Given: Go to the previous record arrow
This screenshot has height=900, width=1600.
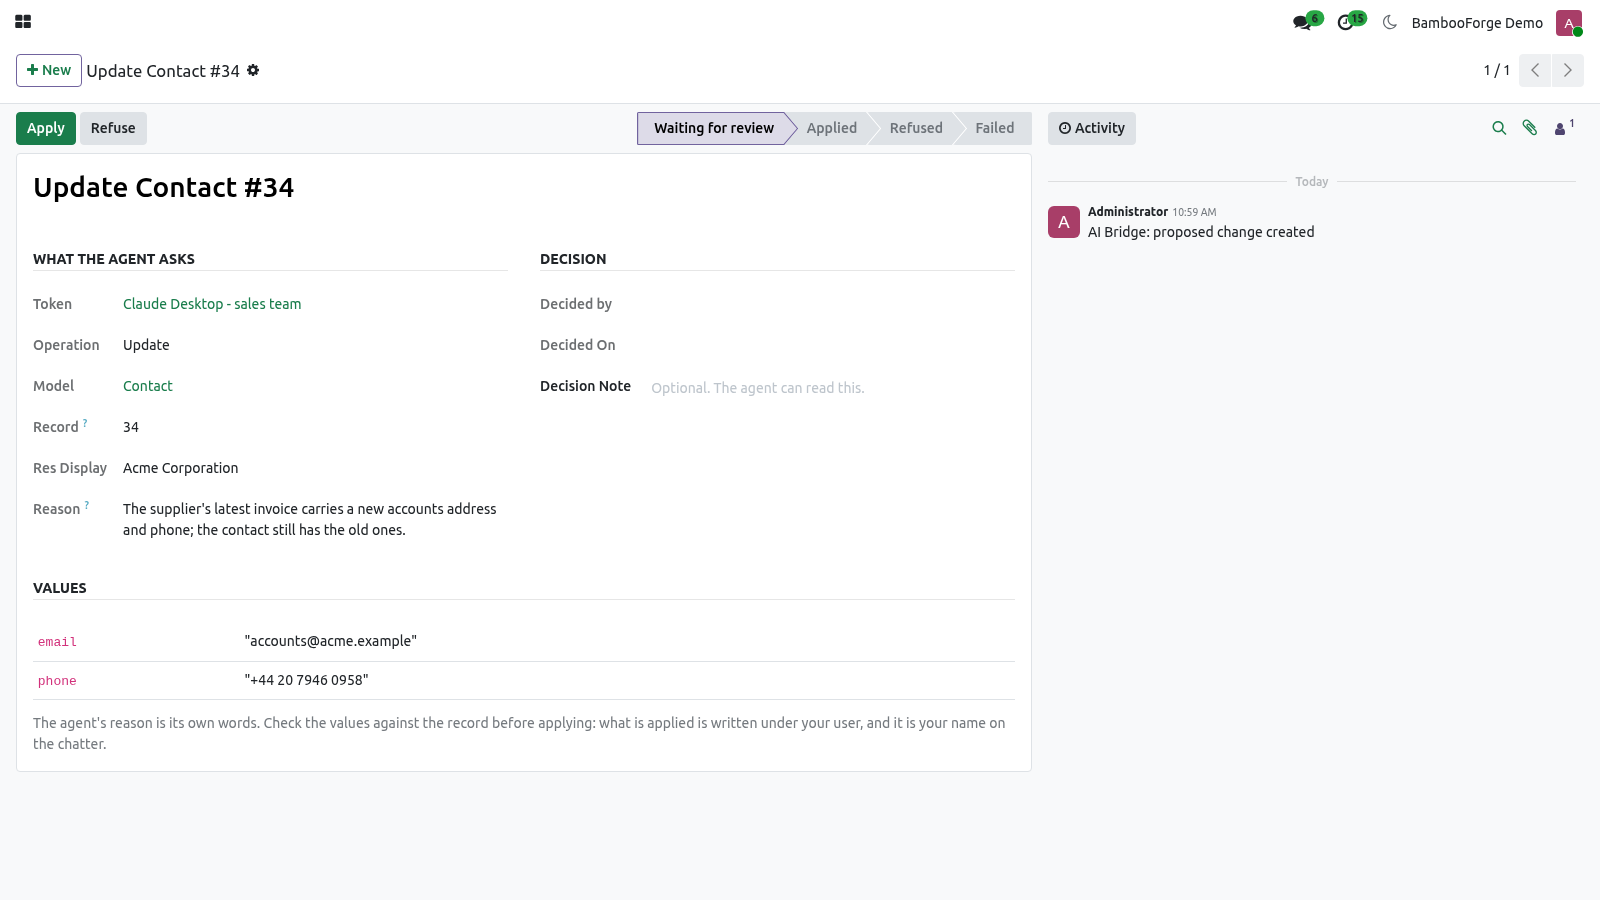Looking at the screenshot, I should tap(1535, 70).
